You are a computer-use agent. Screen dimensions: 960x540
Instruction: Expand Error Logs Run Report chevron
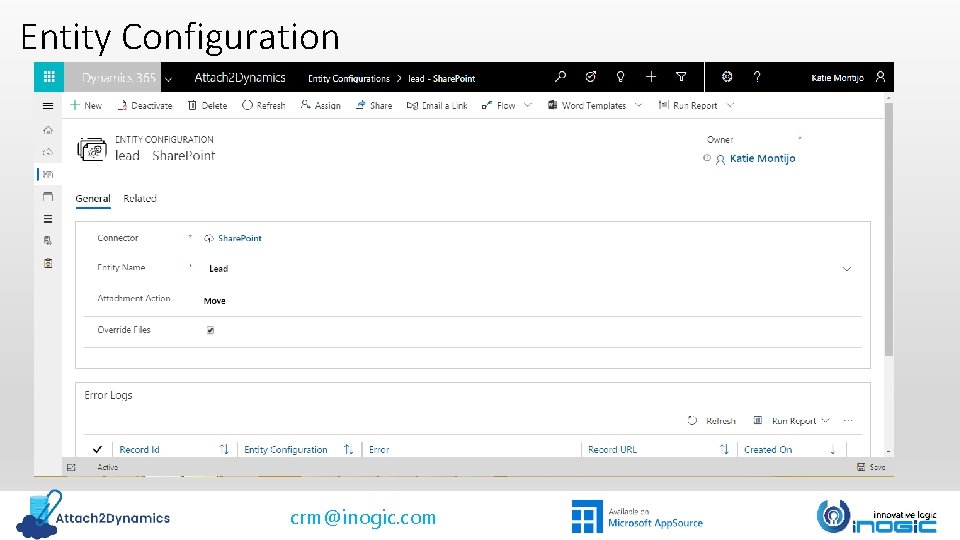(x=825, y=421)
